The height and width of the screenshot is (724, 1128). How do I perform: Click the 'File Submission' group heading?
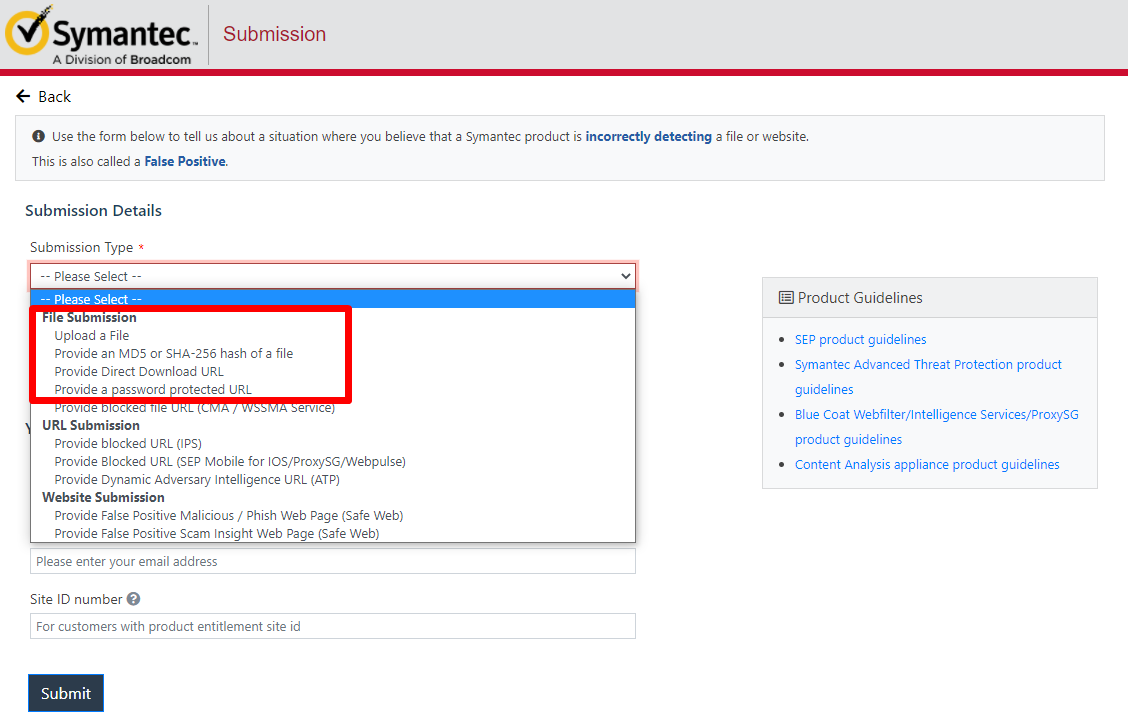click(89, 317)
